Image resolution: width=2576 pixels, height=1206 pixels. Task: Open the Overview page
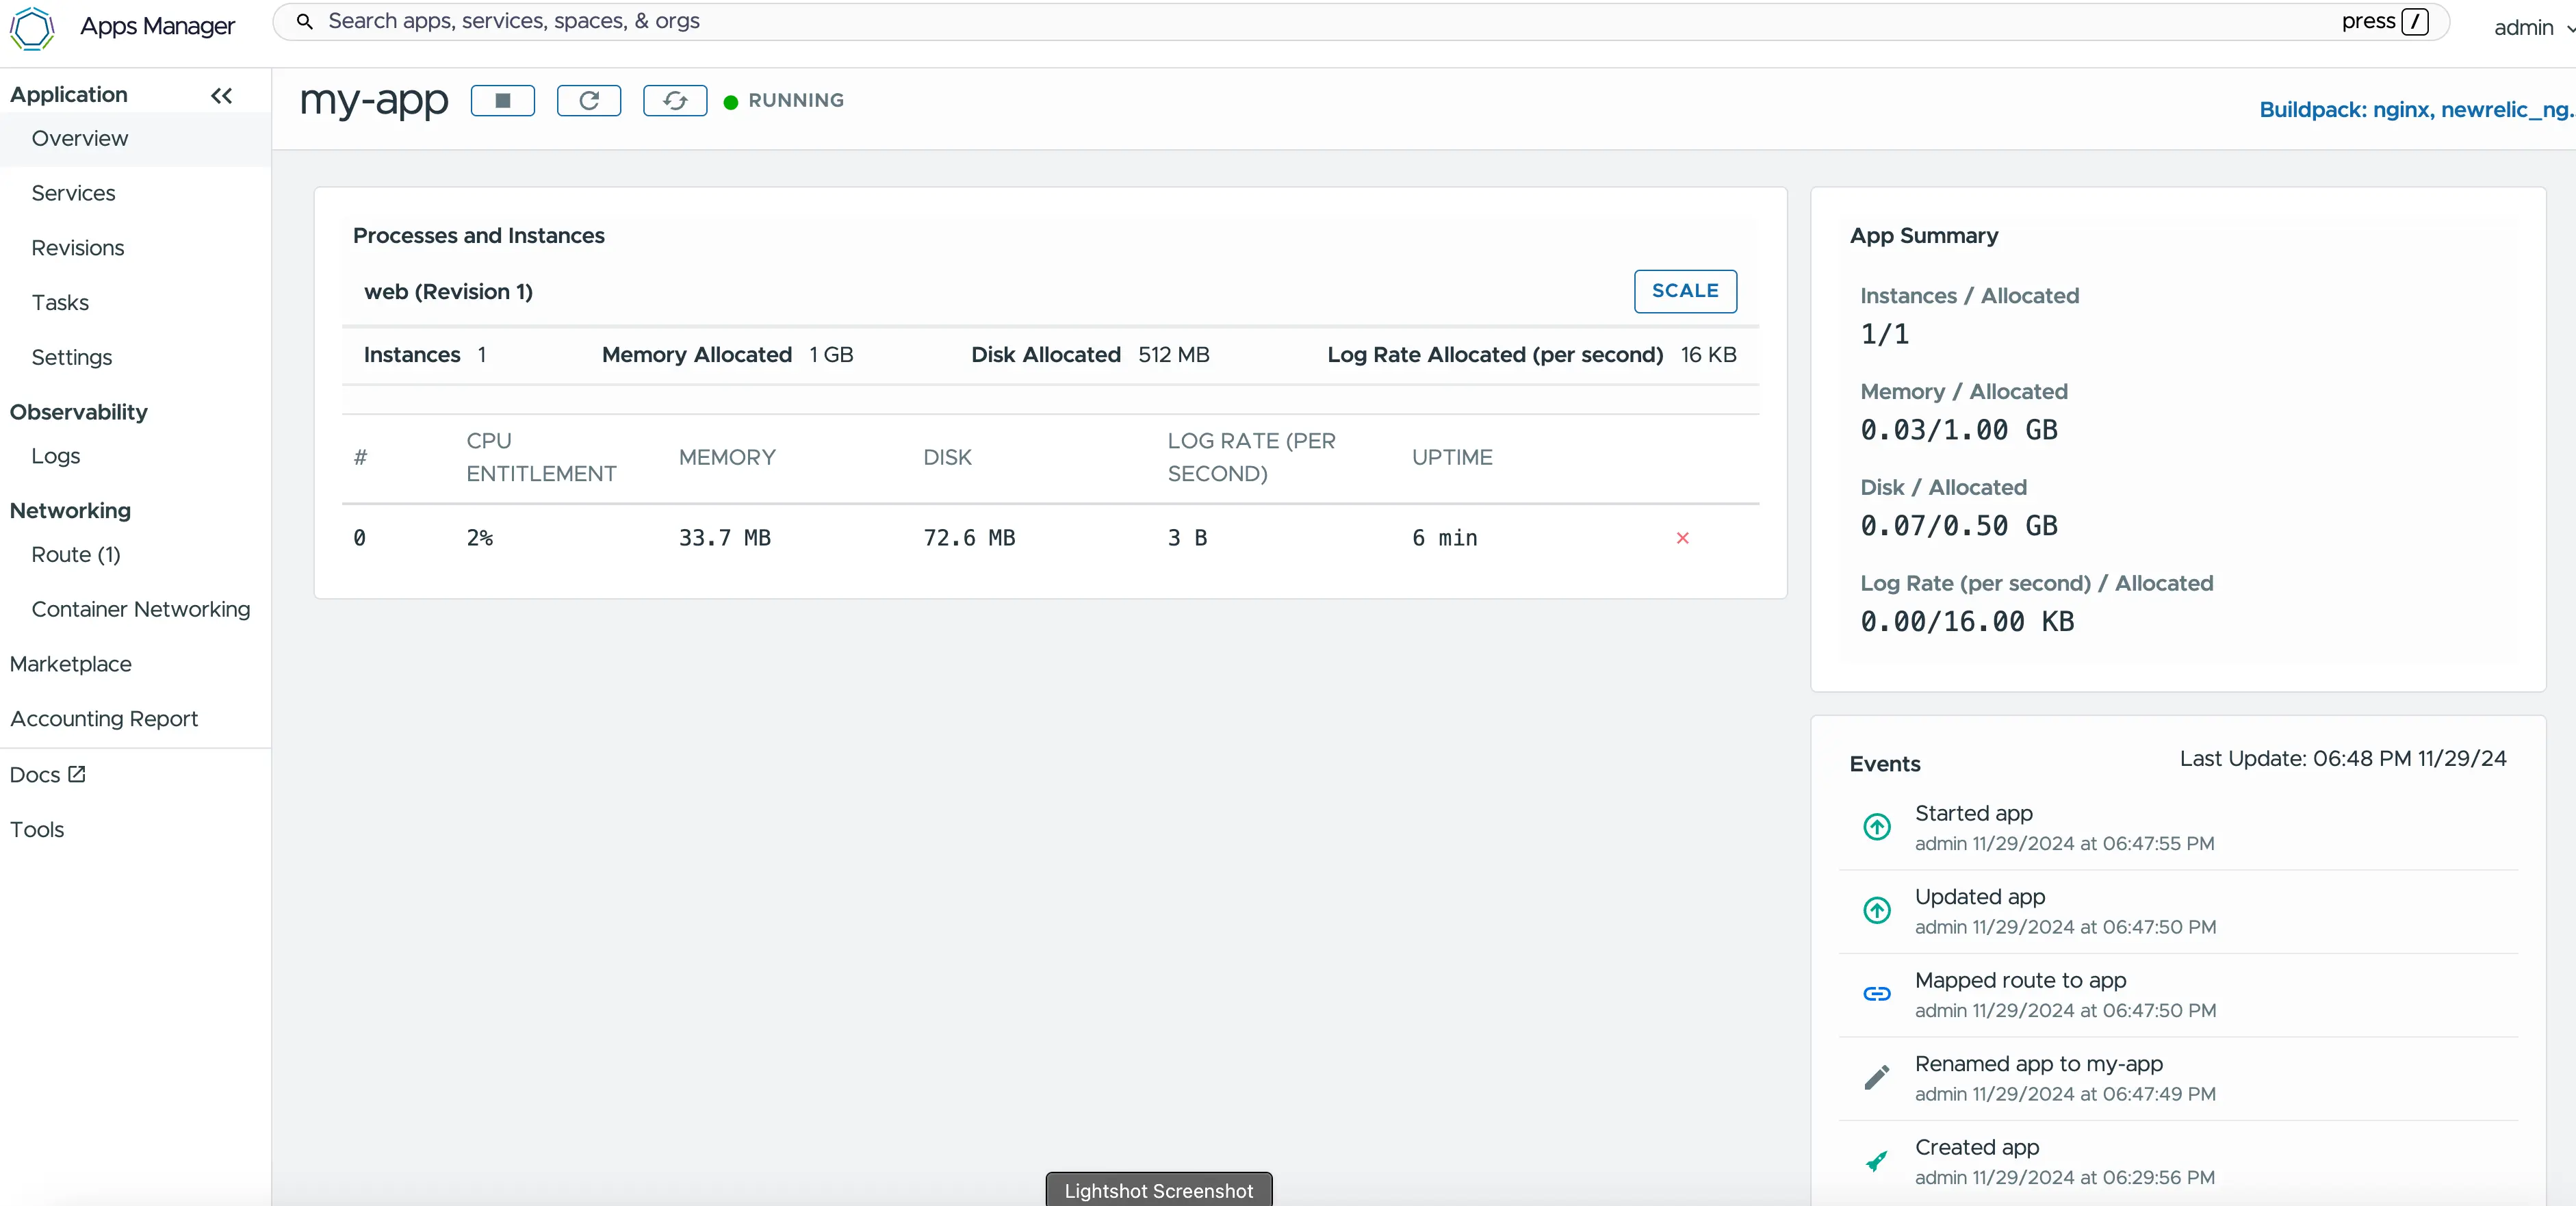pyautogui.click(x=135, y=139)
